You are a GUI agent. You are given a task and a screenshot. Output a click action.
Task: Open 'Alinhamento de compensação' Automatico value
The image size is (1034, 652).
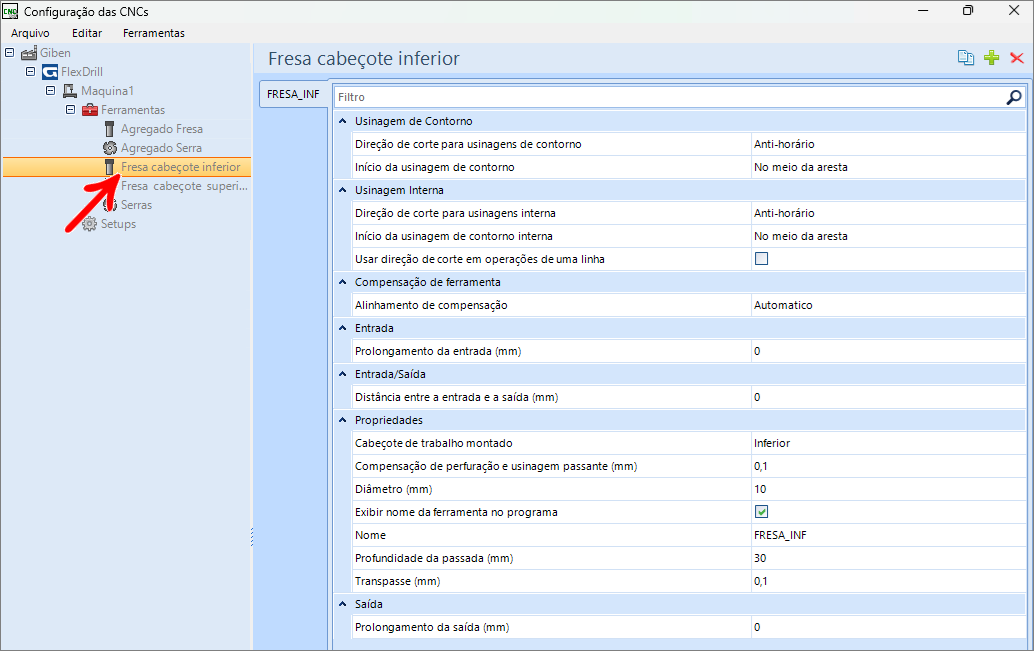888,305
